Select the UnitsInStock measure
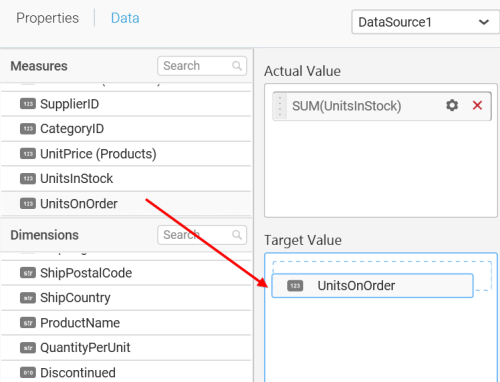Screen dimensions: 500x382 (x=126, y=179)
